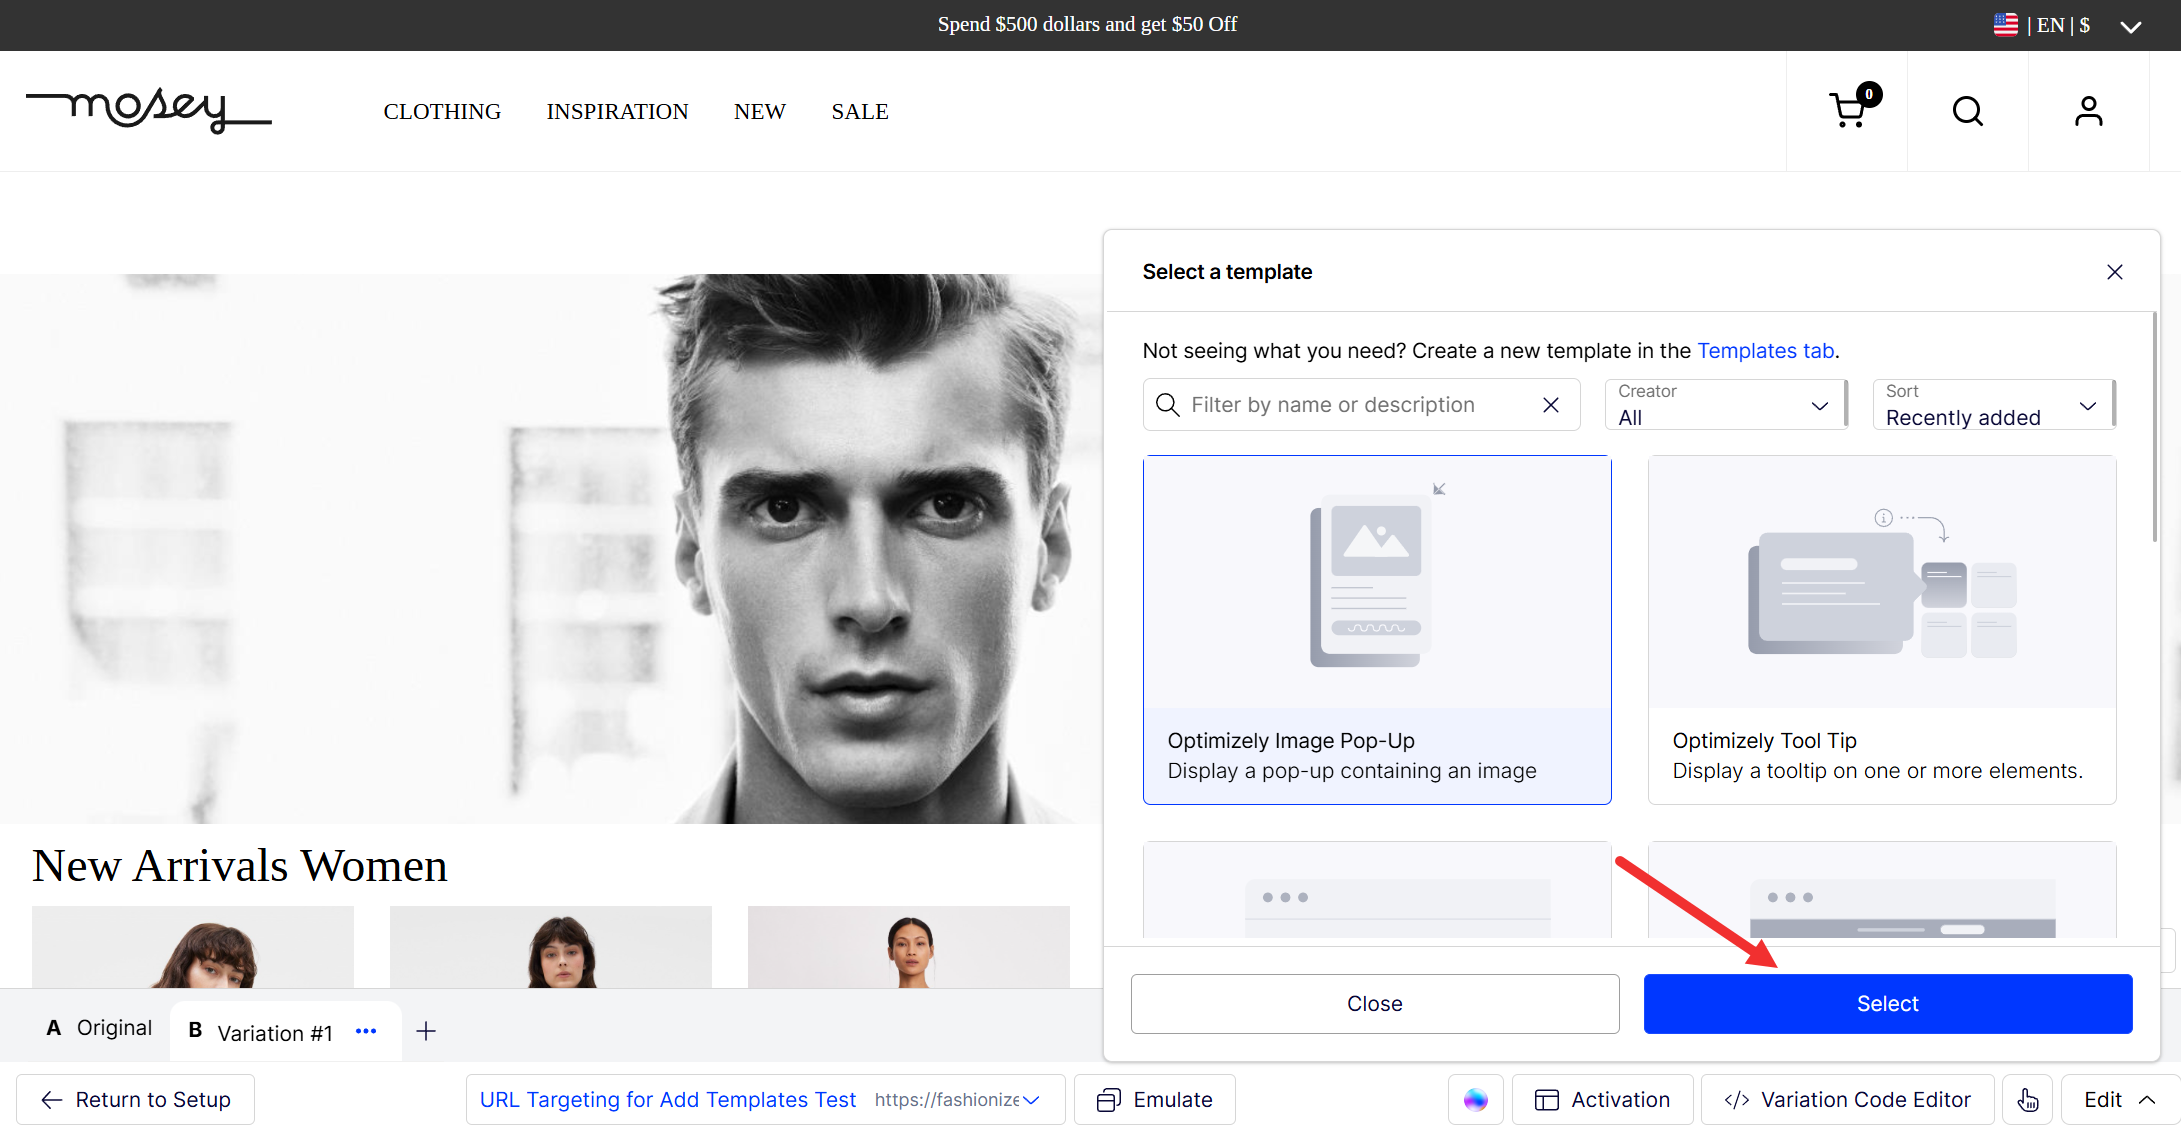Image resolution: width=2181 pixels, height=1130 pixels.
Task: Click the search magnifier icon
Action: click(1967, 111)
